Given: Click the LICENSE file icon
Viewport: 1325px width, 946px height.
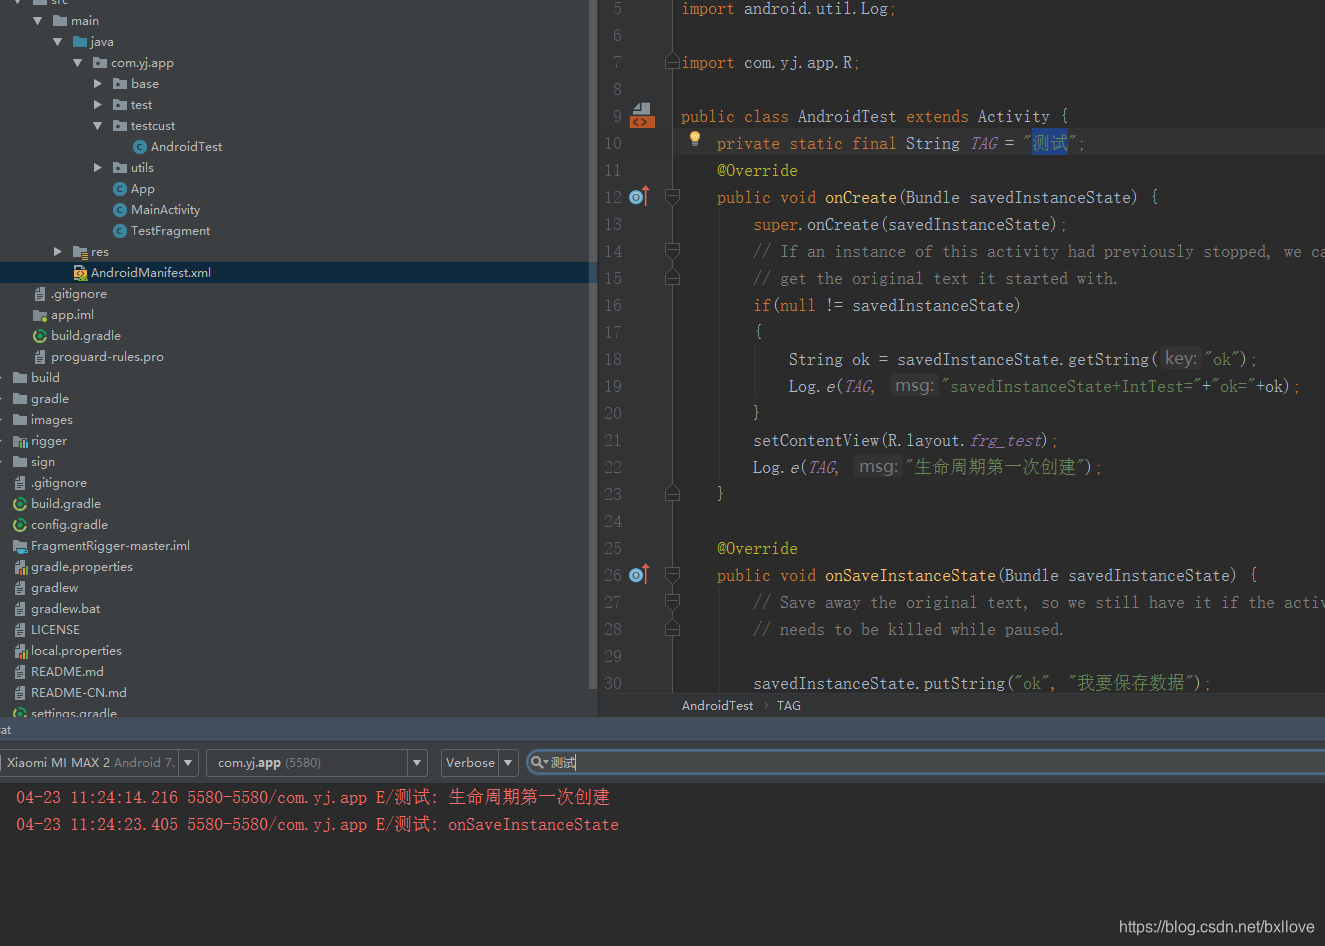Looking at the screenshot, I should click(20, 629).
